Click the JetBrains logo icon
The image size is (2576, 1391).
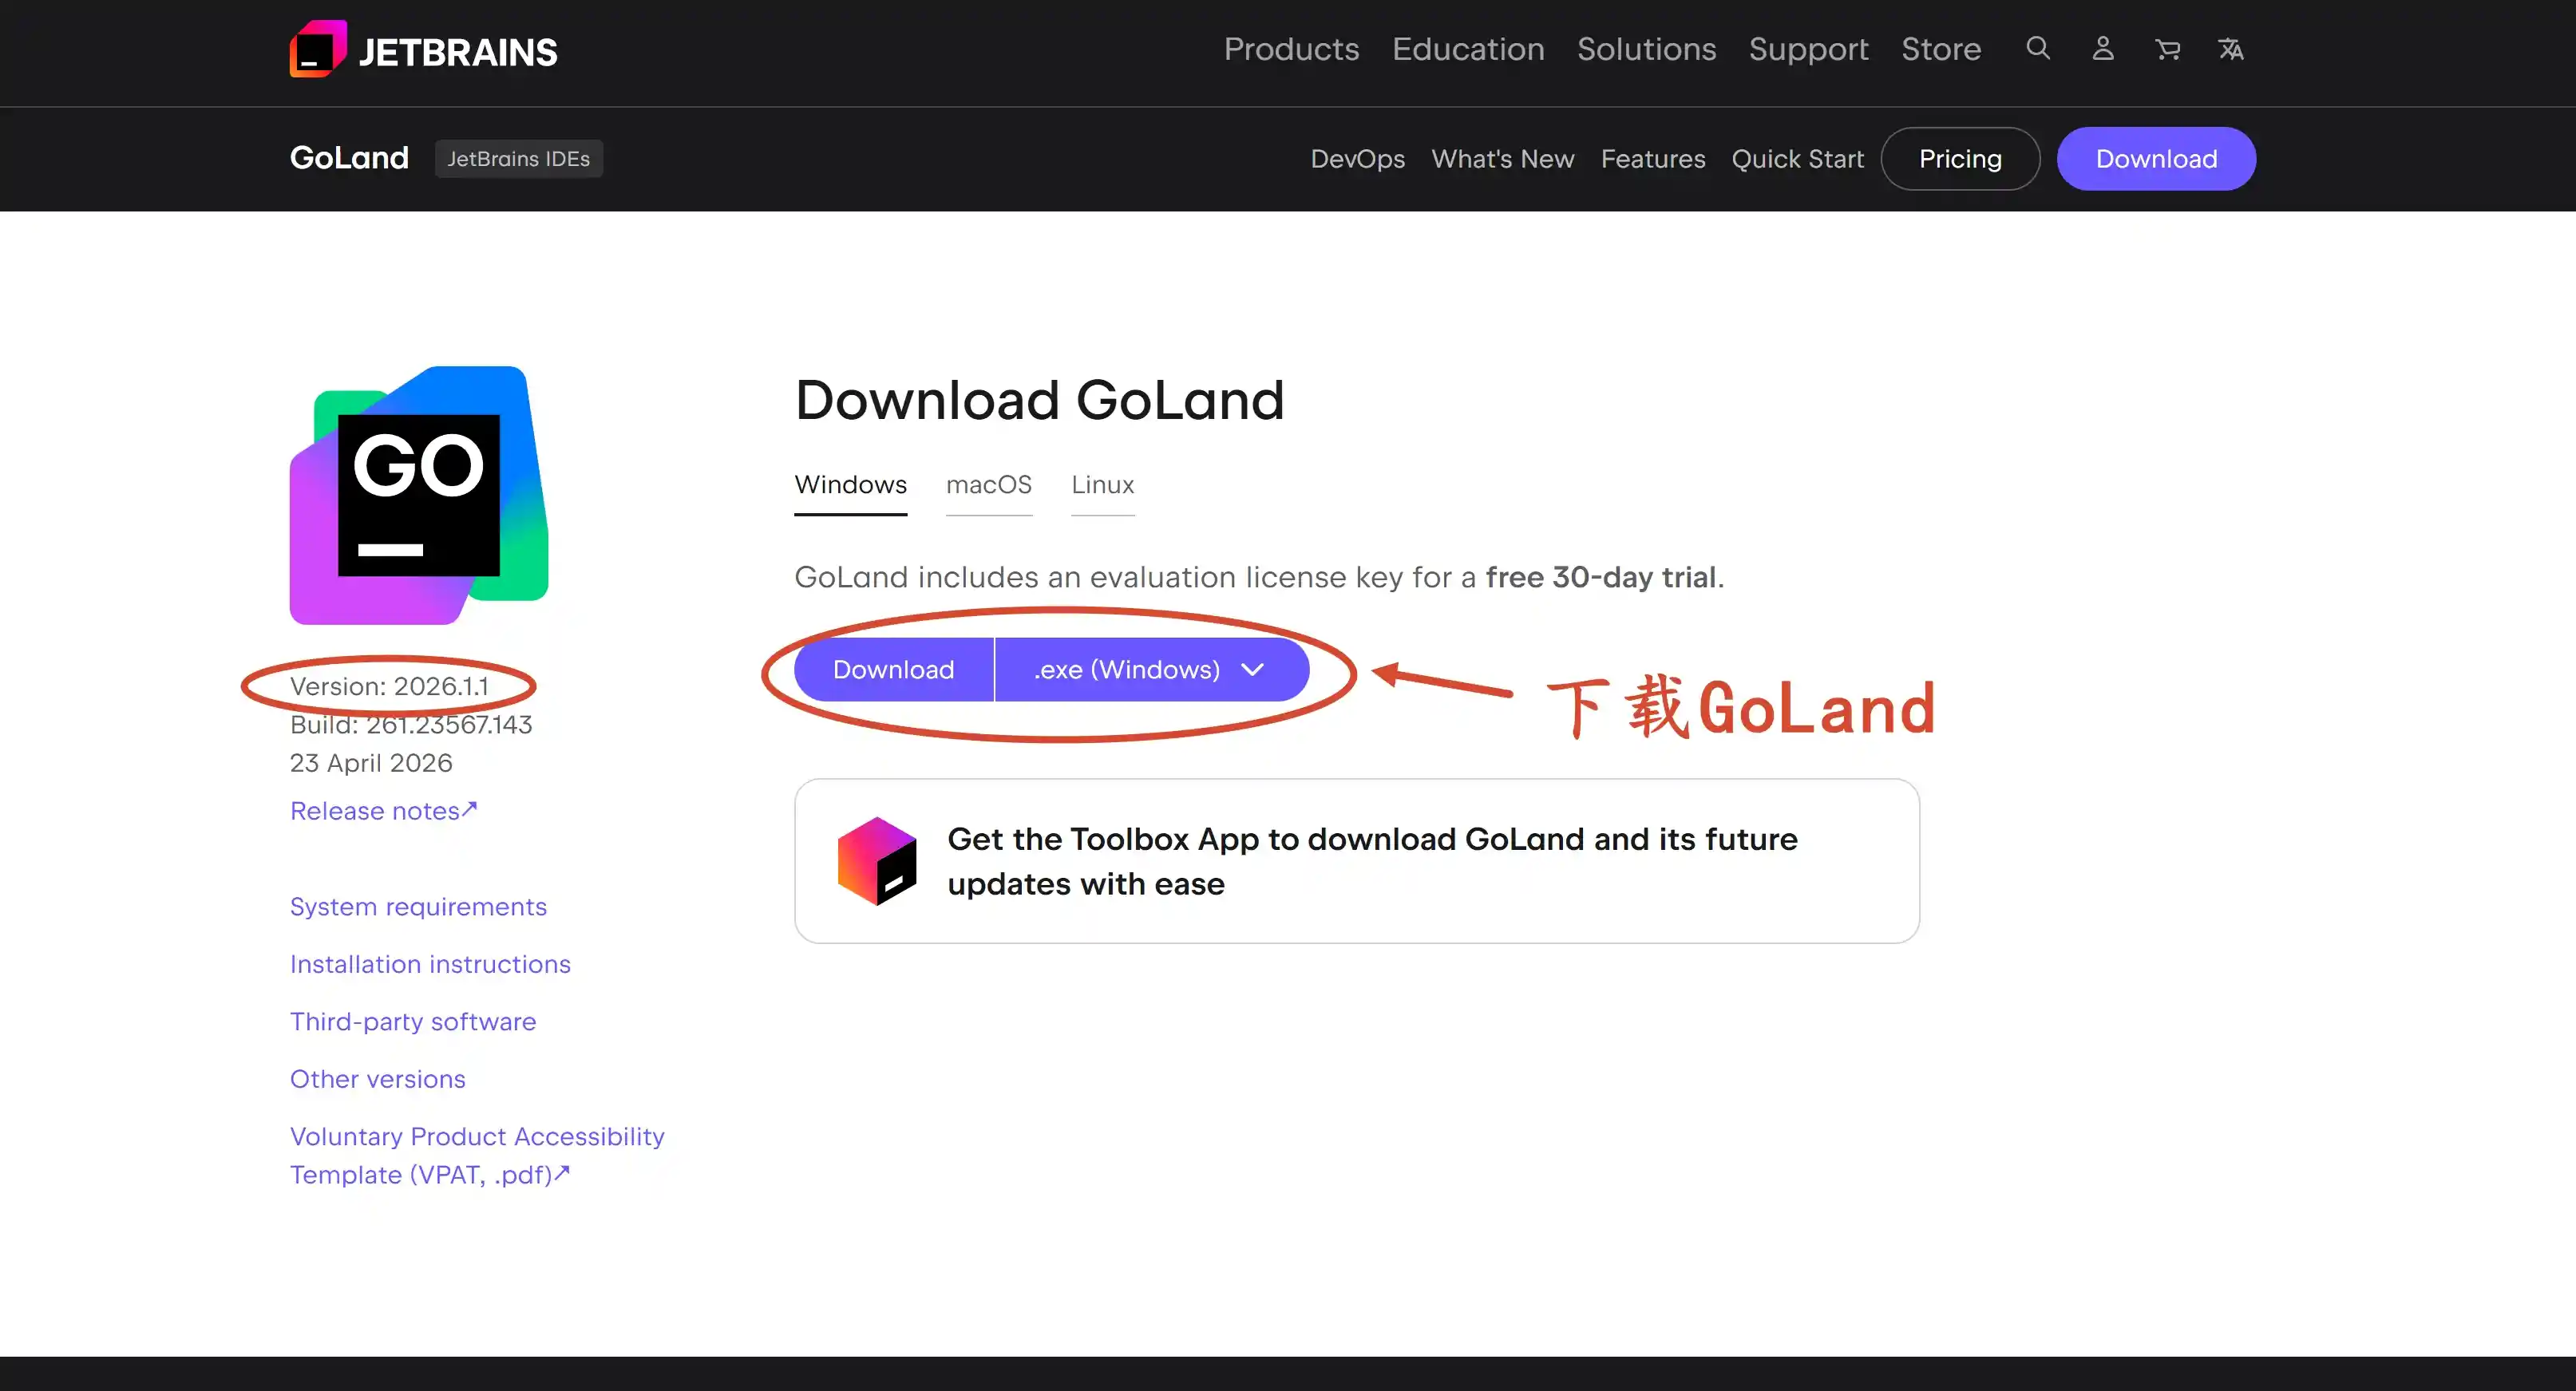point(318,49)
